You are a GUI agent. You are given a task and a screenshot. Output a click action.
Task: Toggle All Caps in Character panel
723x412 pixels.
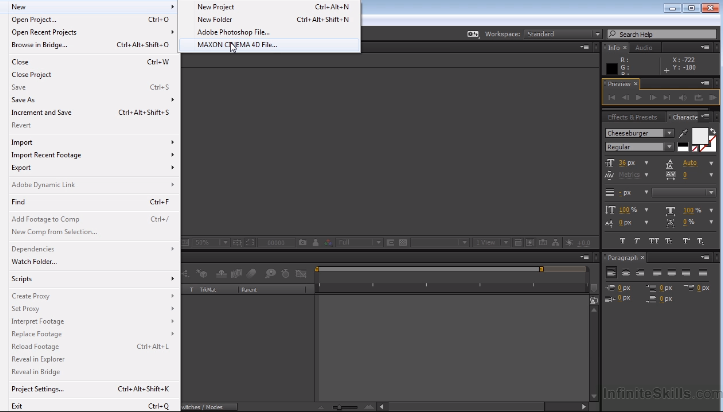[653, 241]
